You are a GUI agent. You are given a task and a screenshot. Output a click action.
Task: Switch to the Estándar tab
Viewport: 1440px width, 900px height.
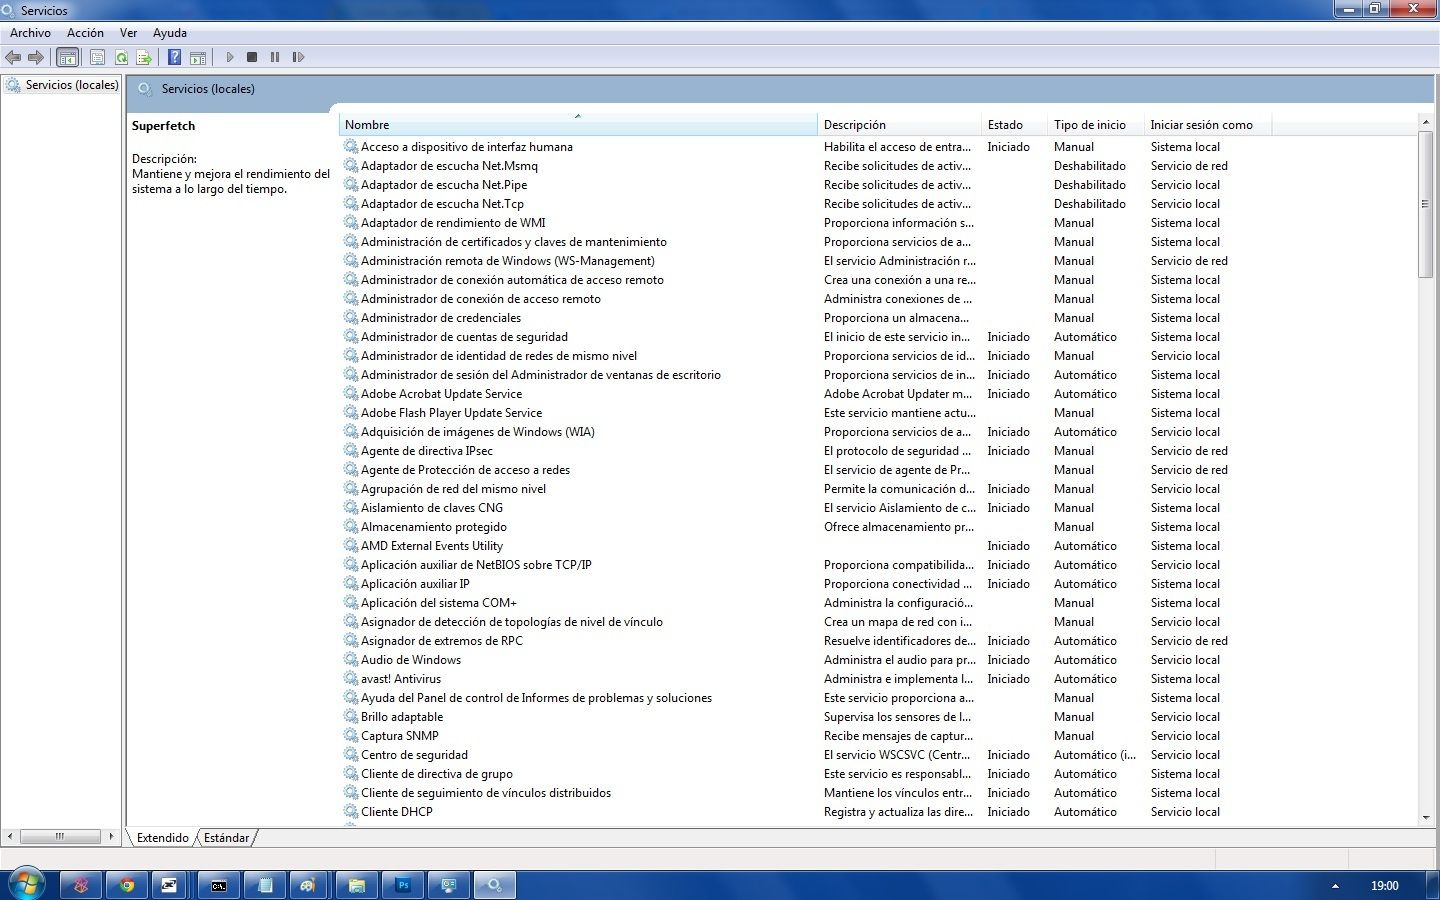[x=227, y=838]
